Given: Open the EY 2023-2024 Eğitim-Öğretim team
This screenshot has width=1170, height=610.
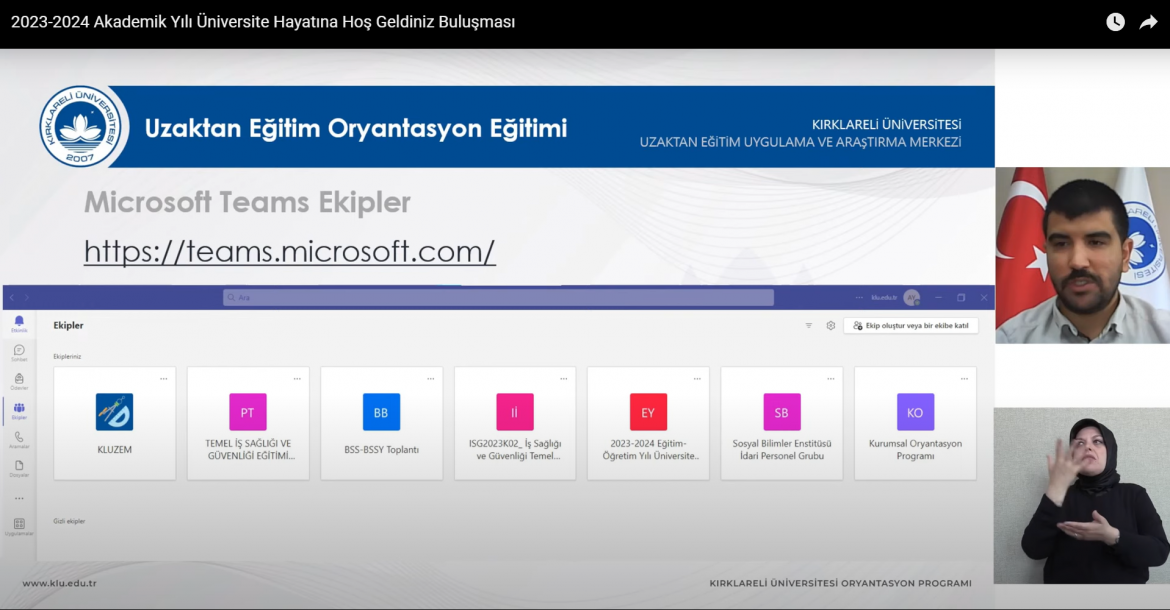Looking at the screenshot, I should [x=648, y=423].
